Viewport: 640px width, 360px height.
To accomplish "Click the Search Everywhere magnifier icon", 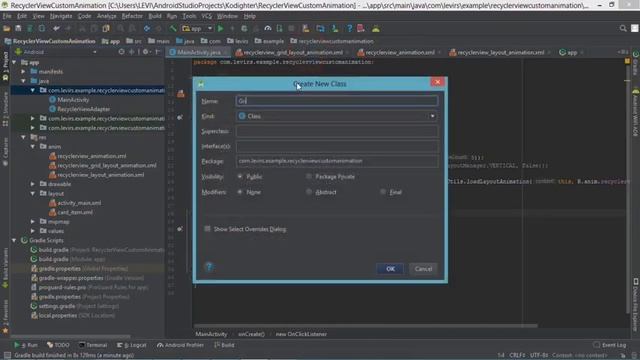I will [x=623, y=28].
